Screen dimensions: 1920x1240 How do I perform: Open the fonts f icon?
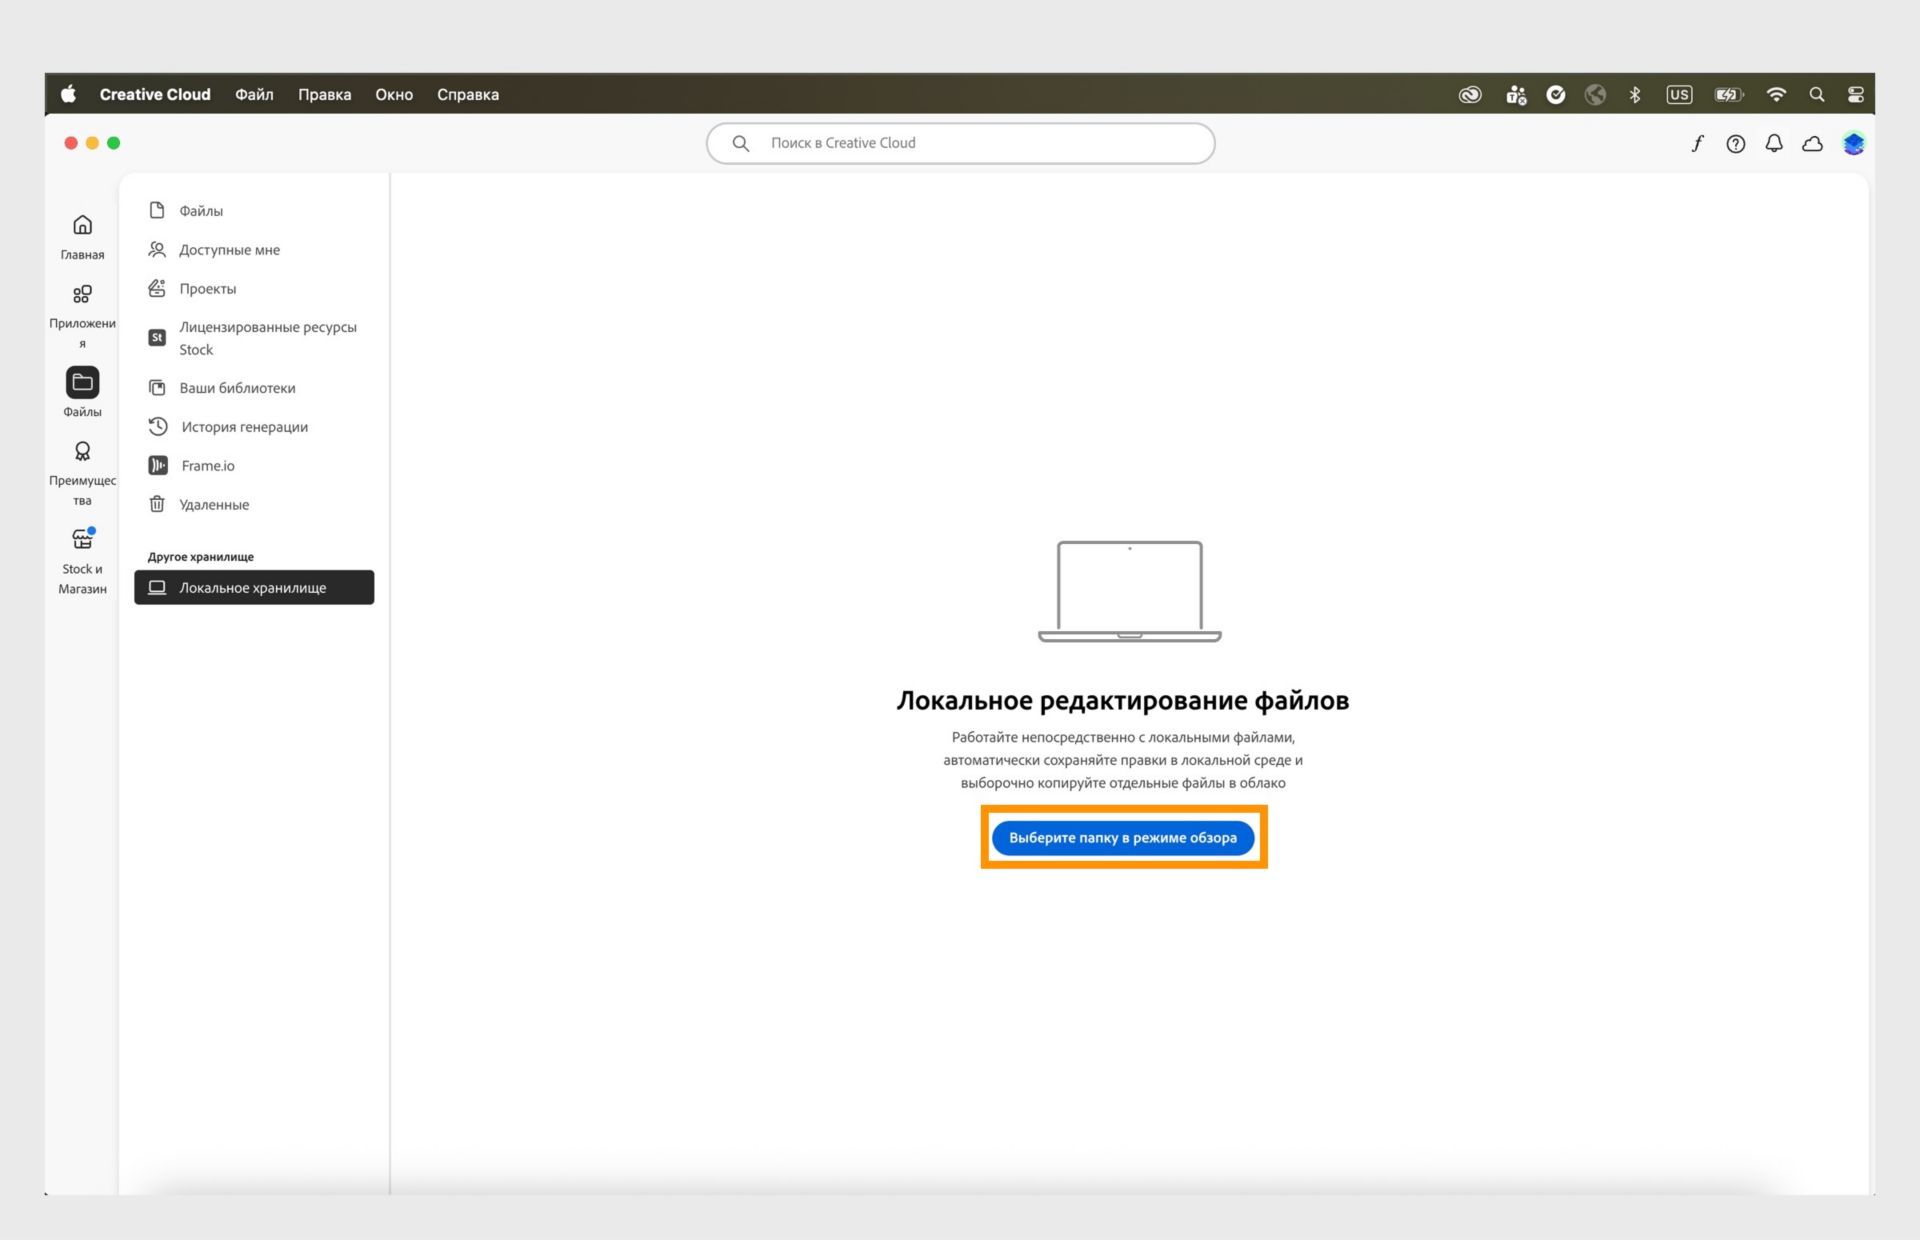tap(1697, 144)
